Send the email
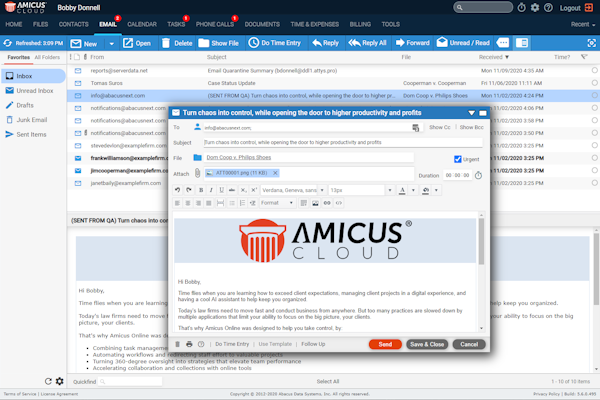This screenshot has height=400, width=600. click(x=385, y=344)
